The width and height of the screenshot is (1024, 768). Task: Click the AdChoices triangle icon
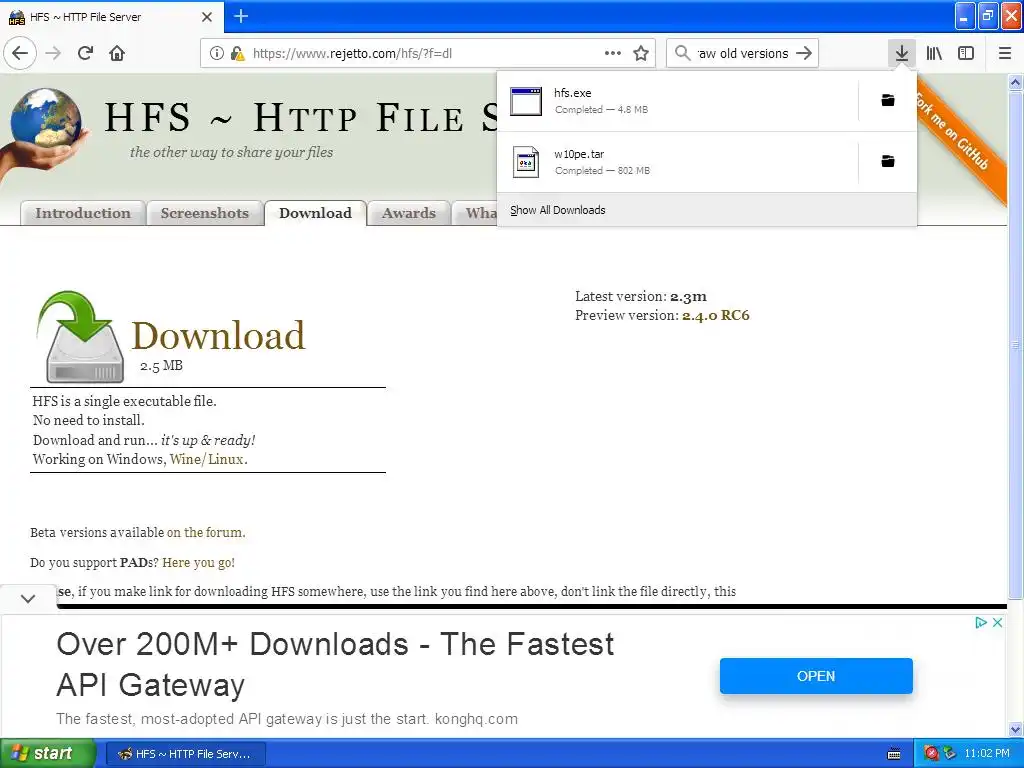coord(981,622)
